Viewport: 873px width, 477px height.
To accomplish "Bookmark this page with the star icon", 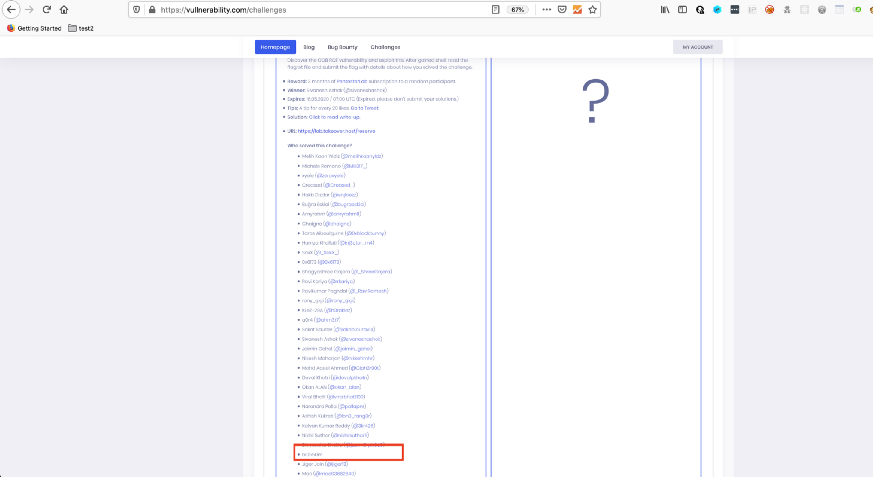I will (x=593, y=9).
